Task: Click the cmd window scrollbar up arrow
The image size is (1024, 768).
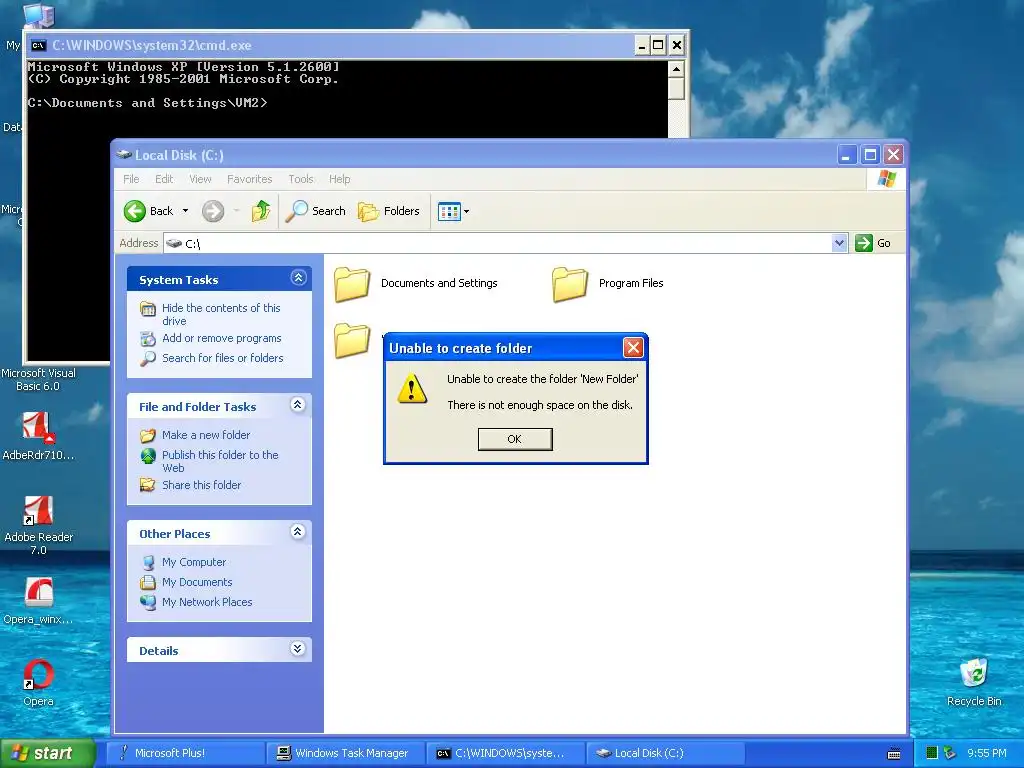Action: click(x=677, y=69)
